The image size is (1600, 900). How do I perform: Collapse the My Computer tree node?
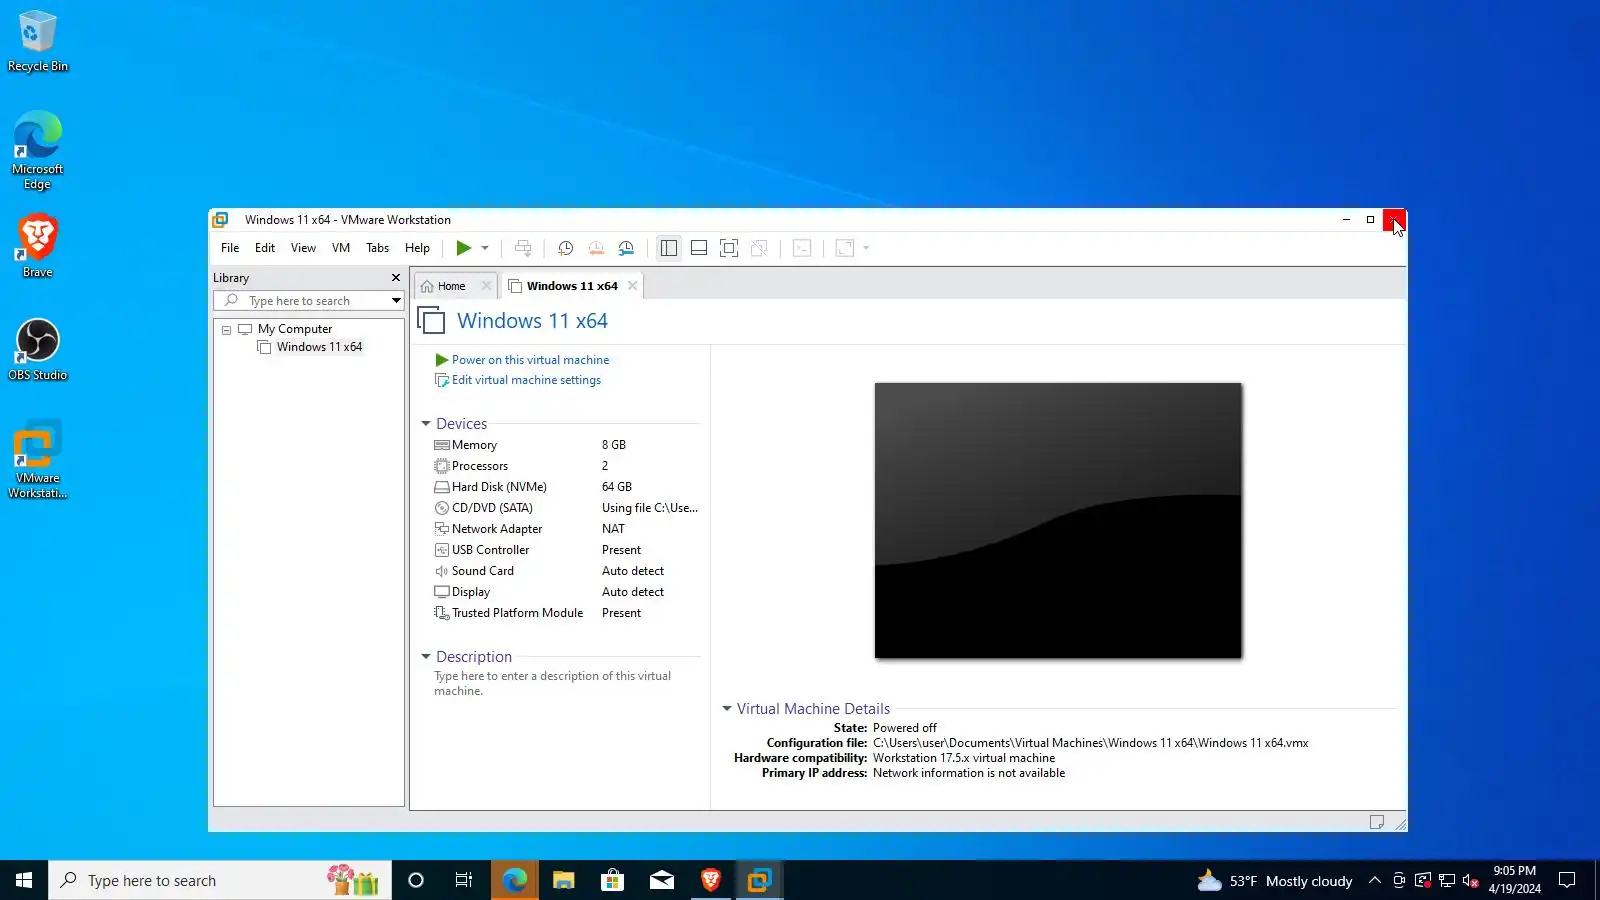pos(227,329)
